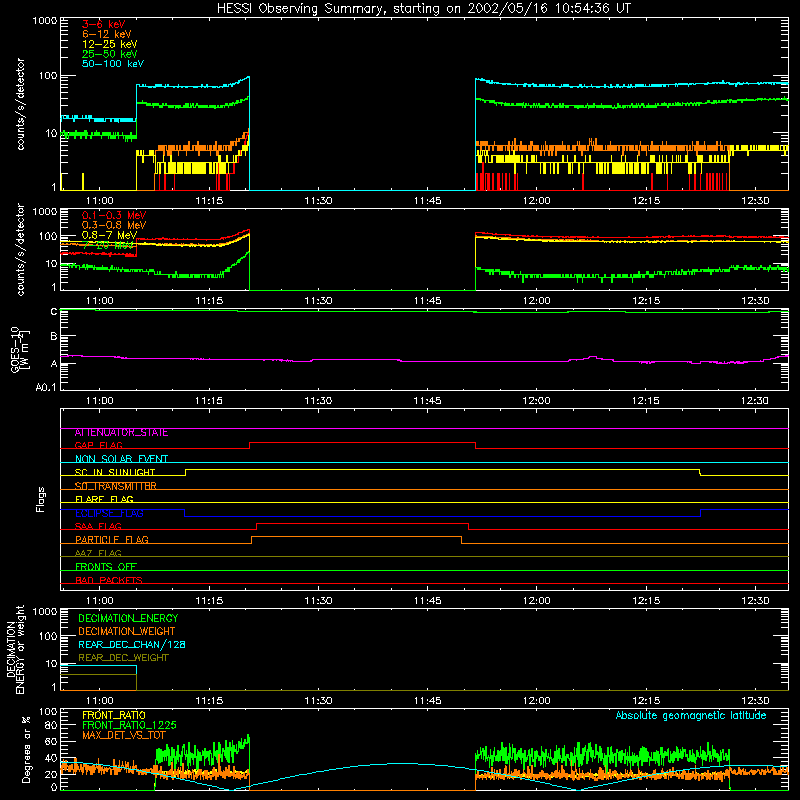
Task: Click the C class tick label on GOES panel
Action: tap(54, 312)
